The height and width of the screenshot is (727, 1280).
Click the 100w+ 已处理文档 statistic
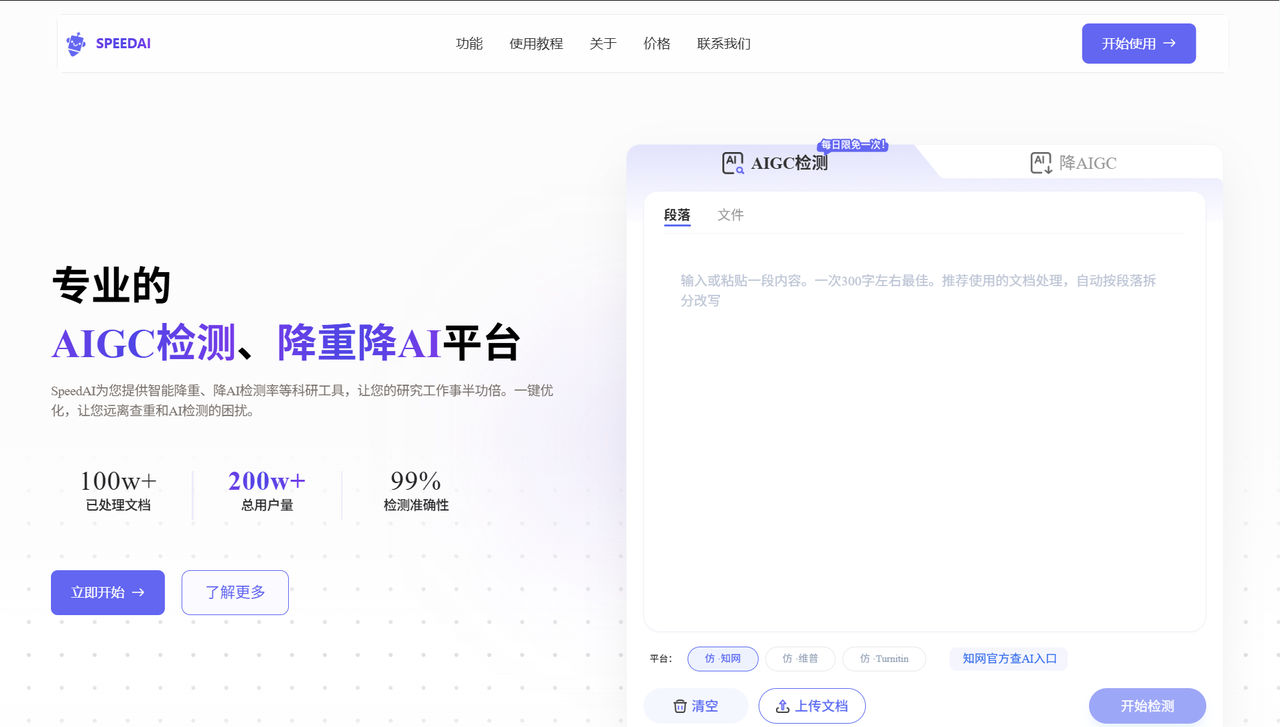(118, 491)
